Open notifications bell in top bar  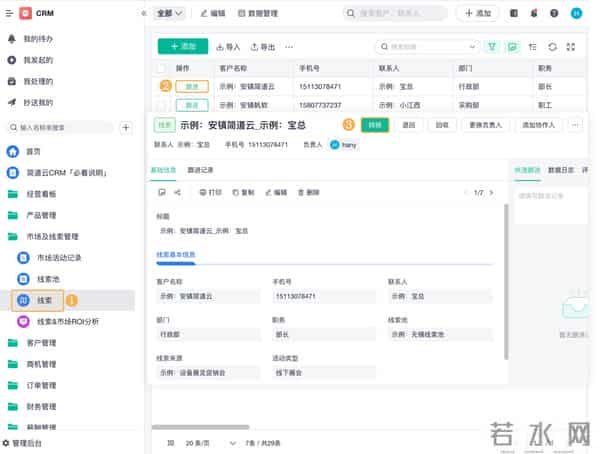coord(534,13)
